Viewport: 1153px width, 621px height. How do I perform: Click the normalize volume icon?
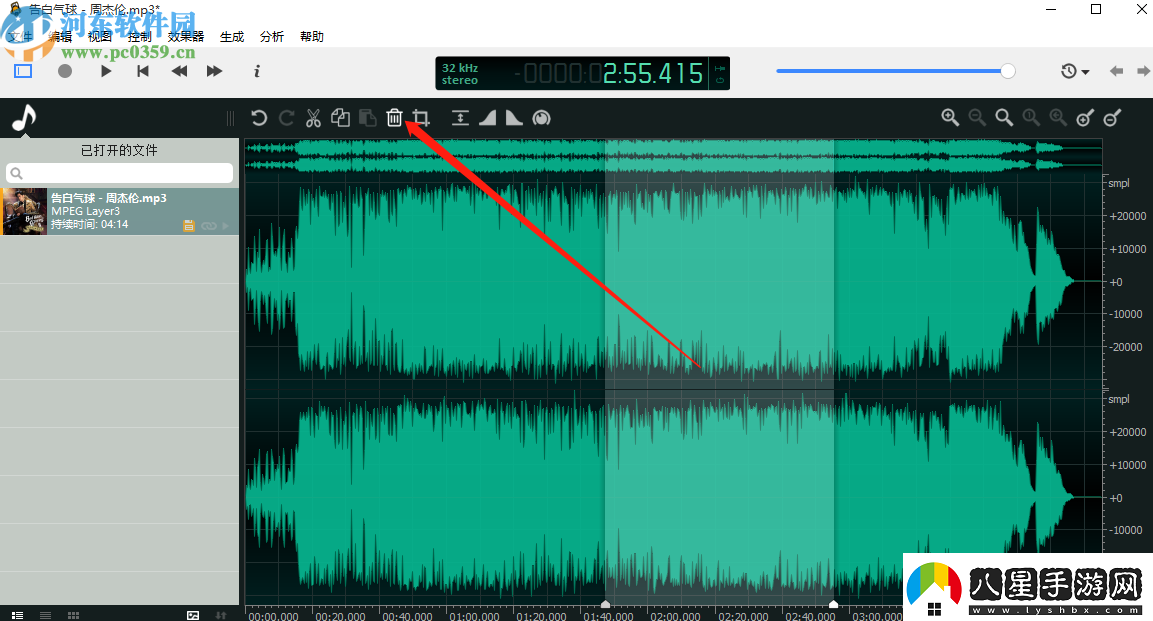[460, 118]
